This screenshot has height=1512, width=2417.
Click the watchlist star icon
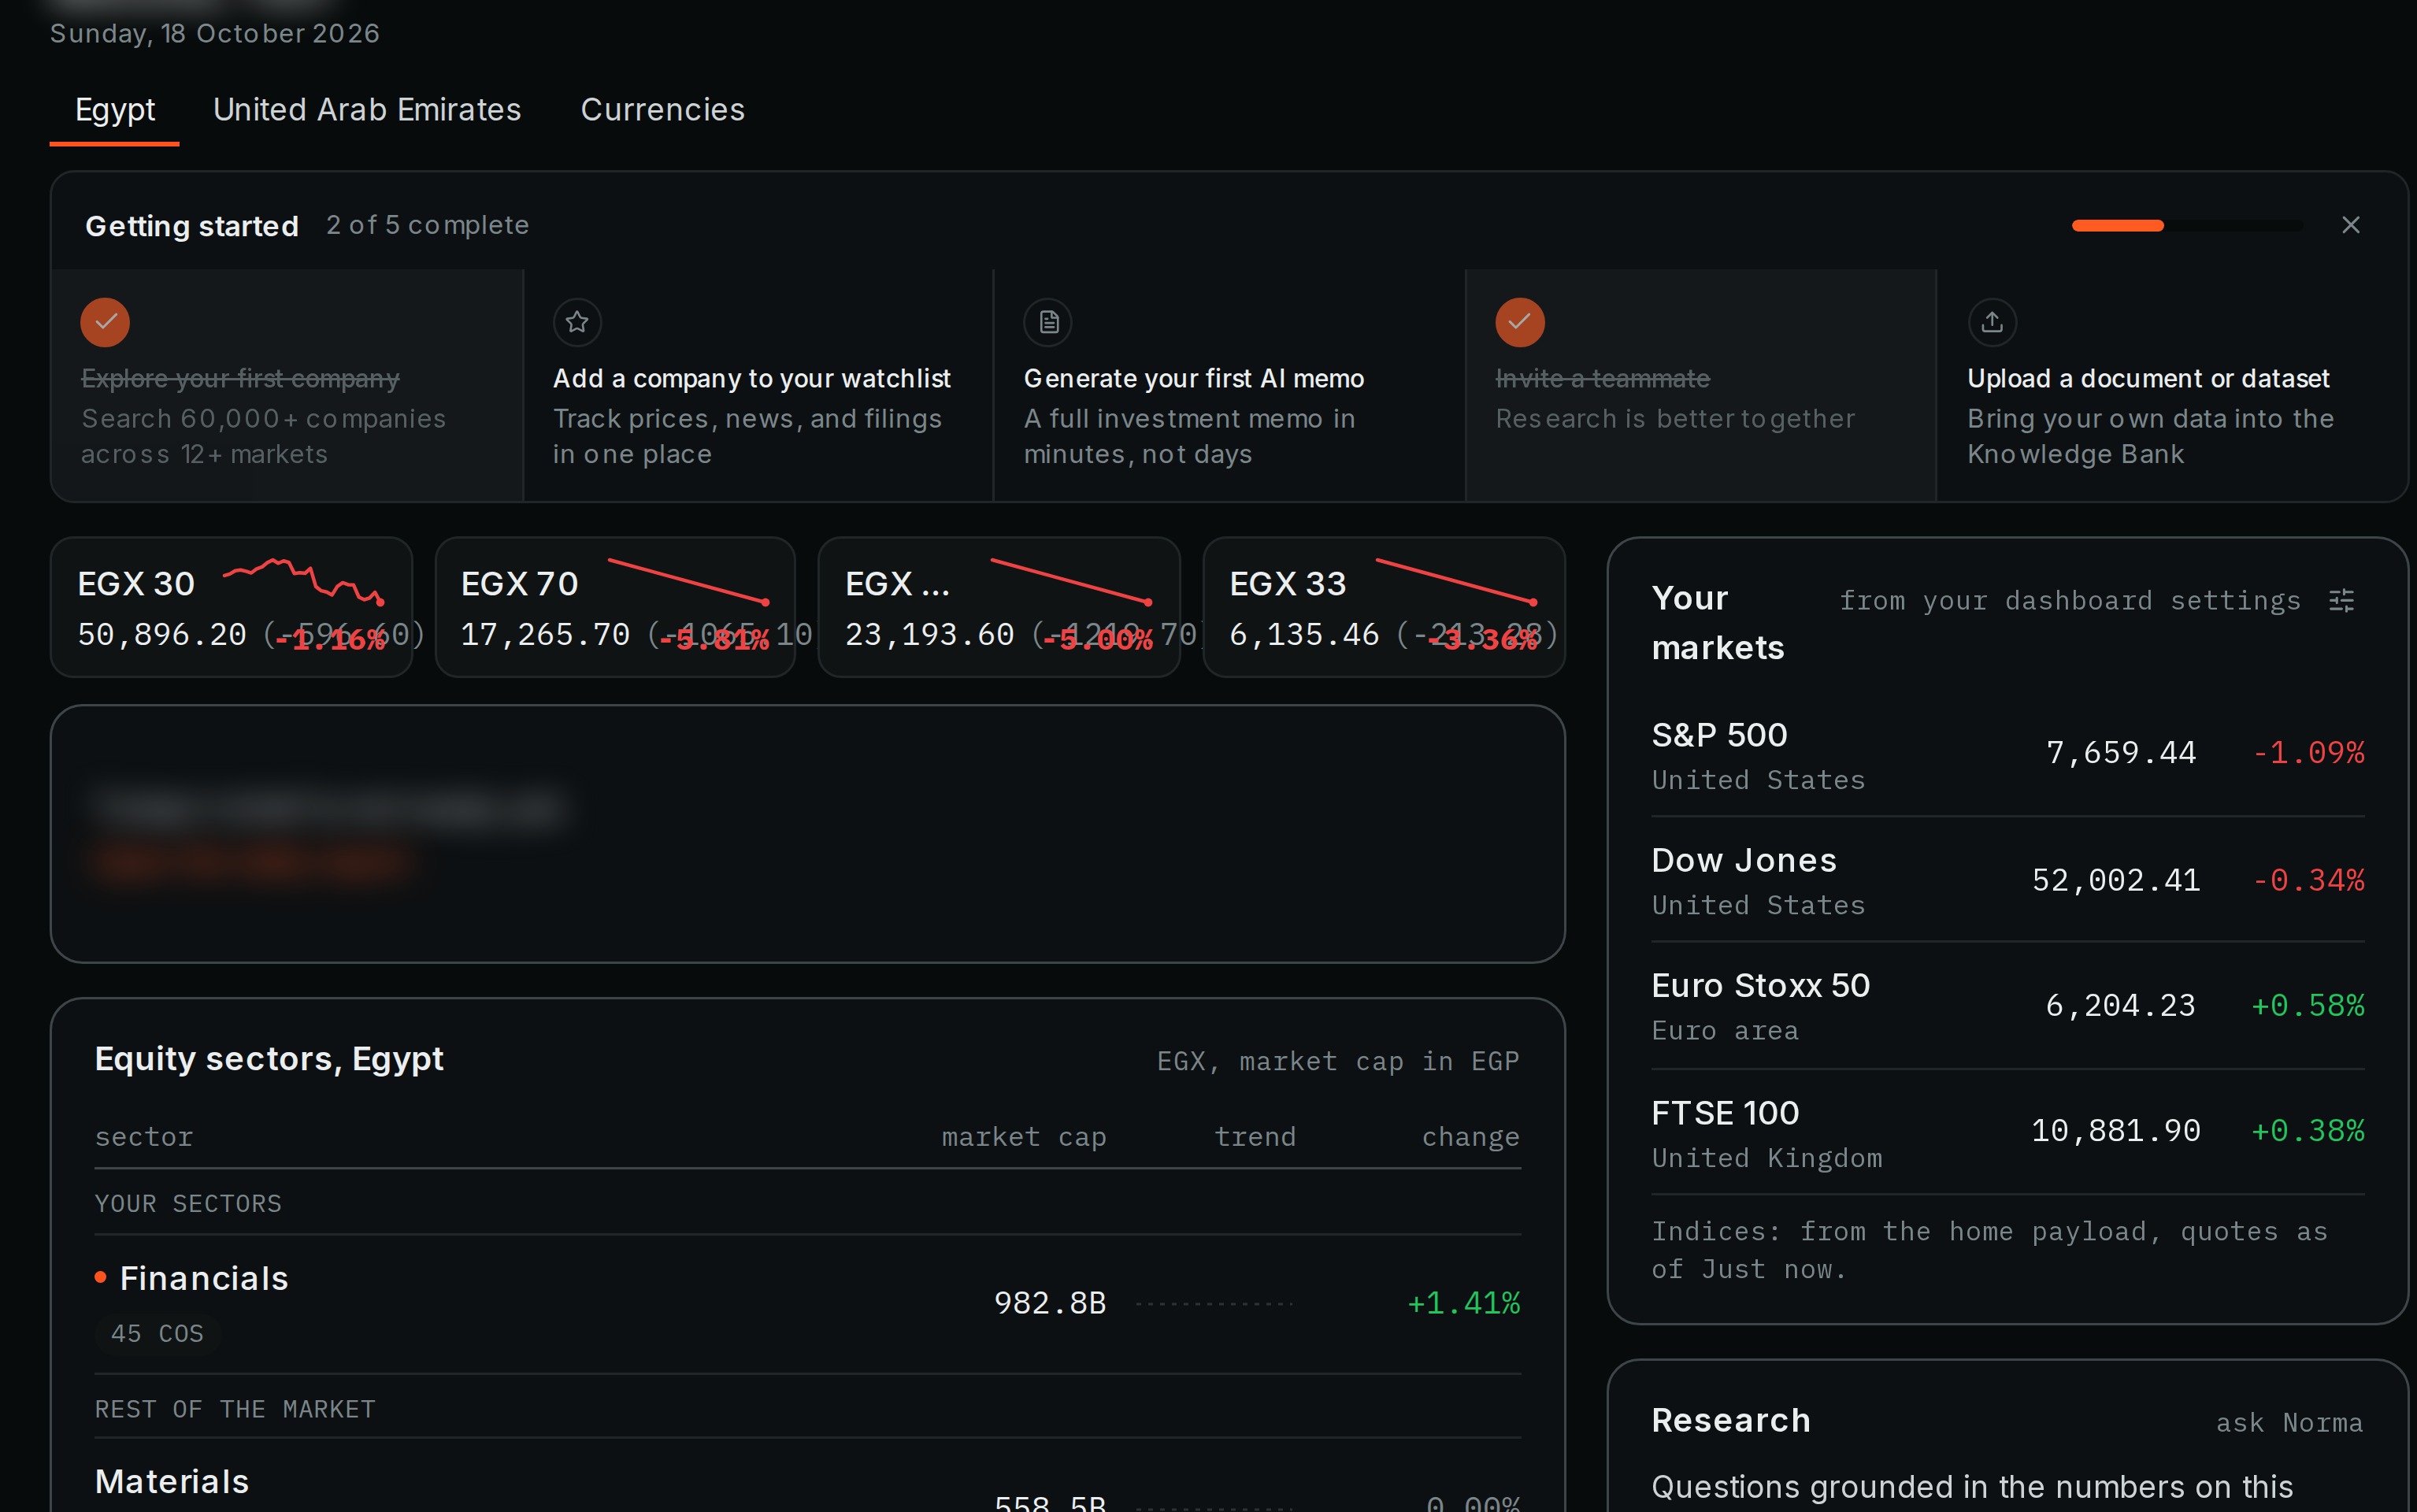[577, 322]
